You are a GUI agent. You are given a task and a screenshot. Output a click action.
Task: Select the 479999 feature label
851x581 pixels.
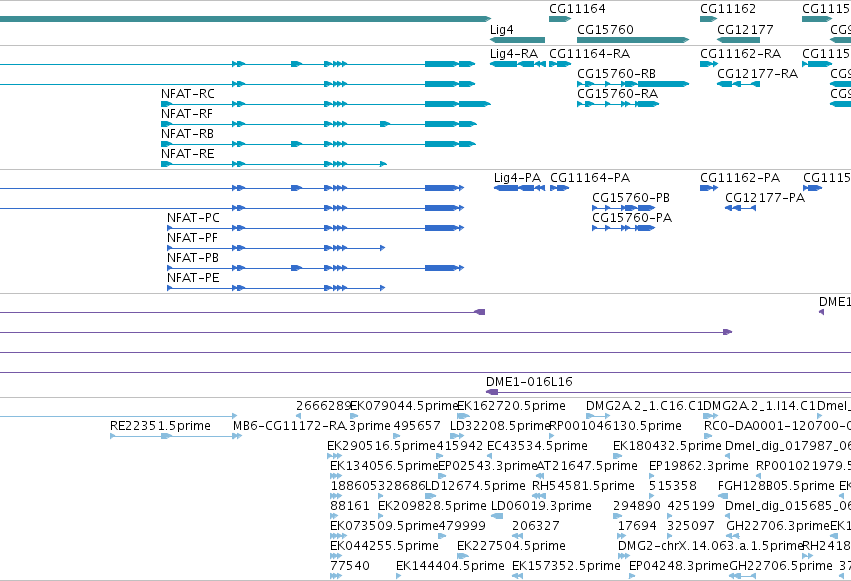(462, 526)
